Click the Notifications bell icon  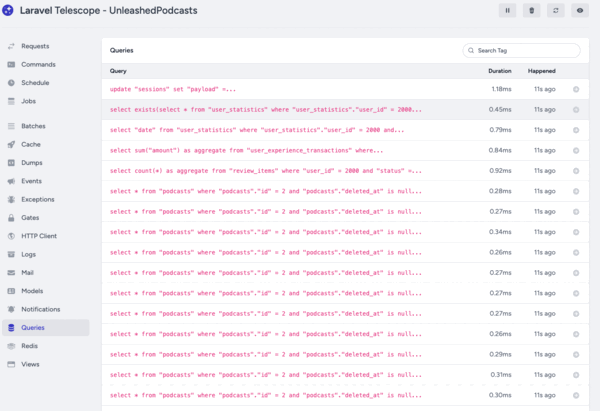click(x=11, y=309)
